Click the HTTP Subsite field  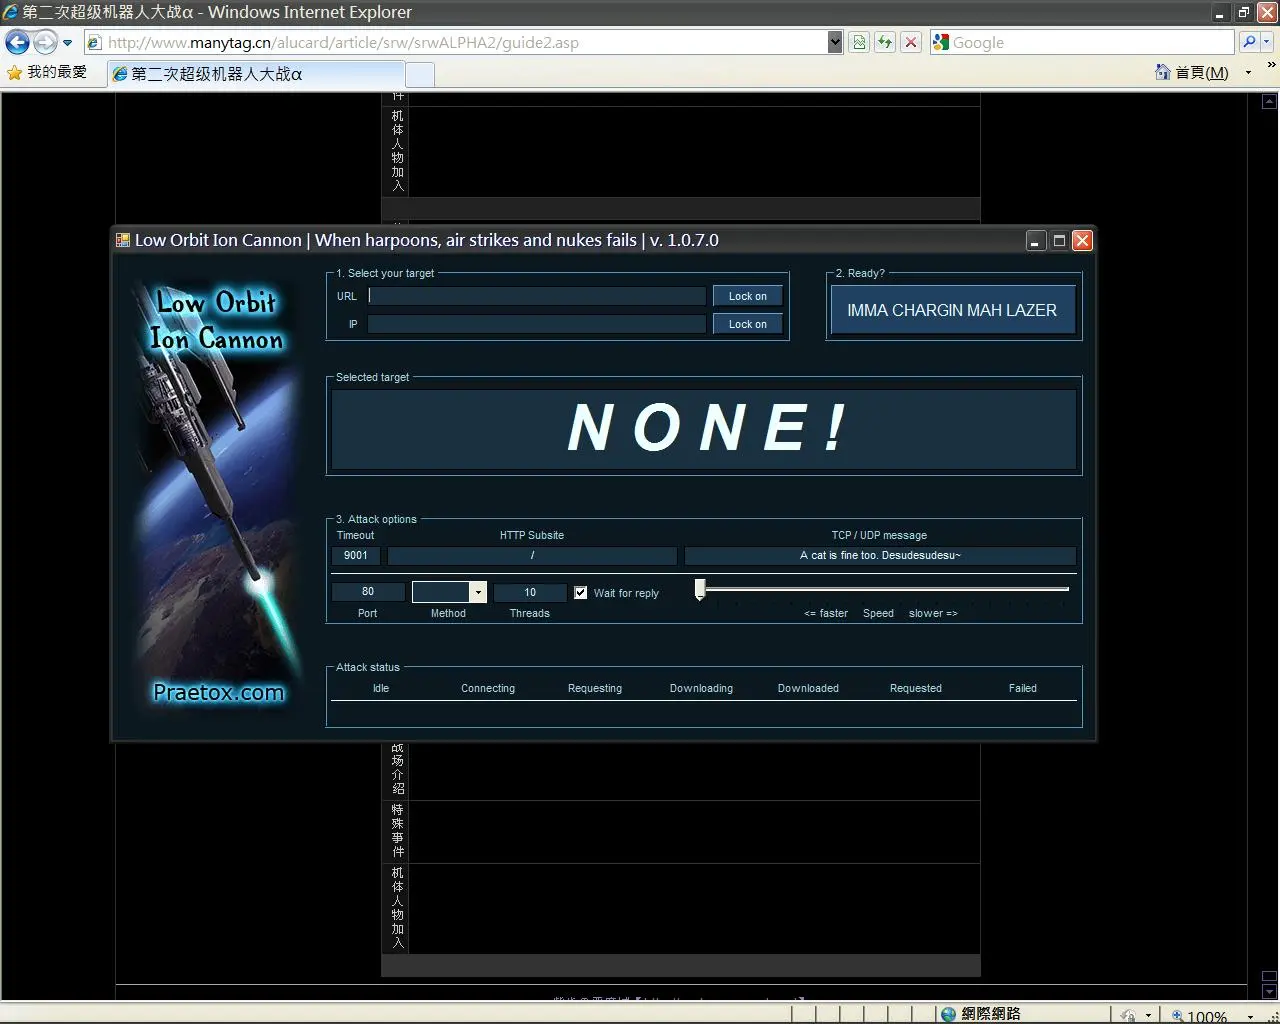tap(532, 555)
